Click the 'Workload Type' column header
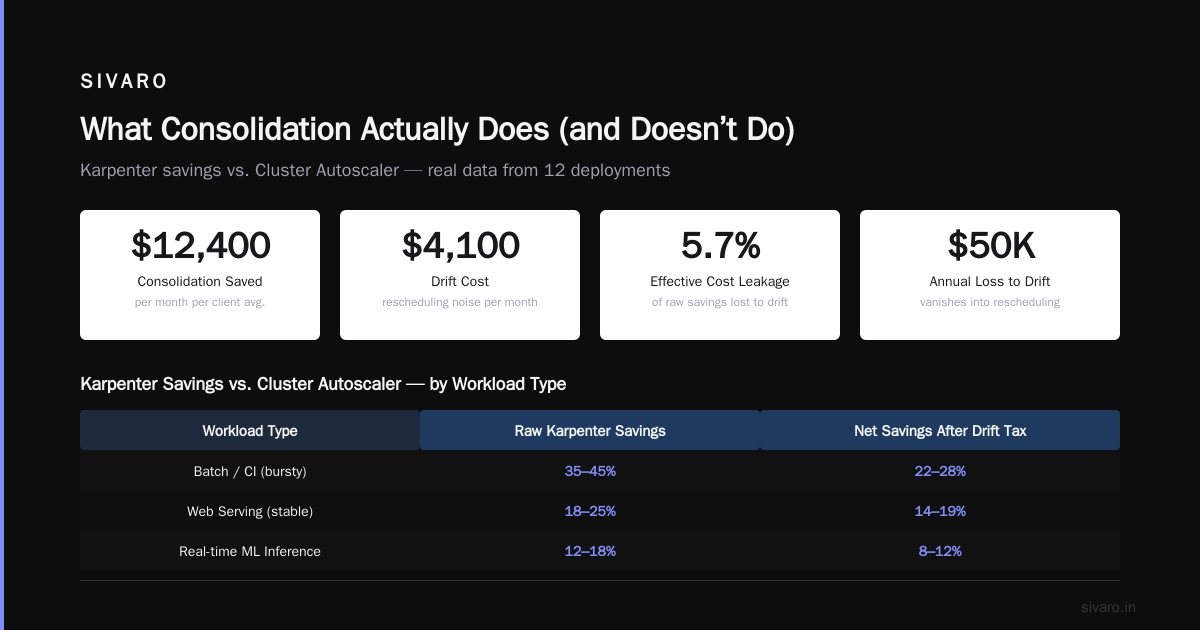This screenshot has width=1200, height=630. click(250, 431)
